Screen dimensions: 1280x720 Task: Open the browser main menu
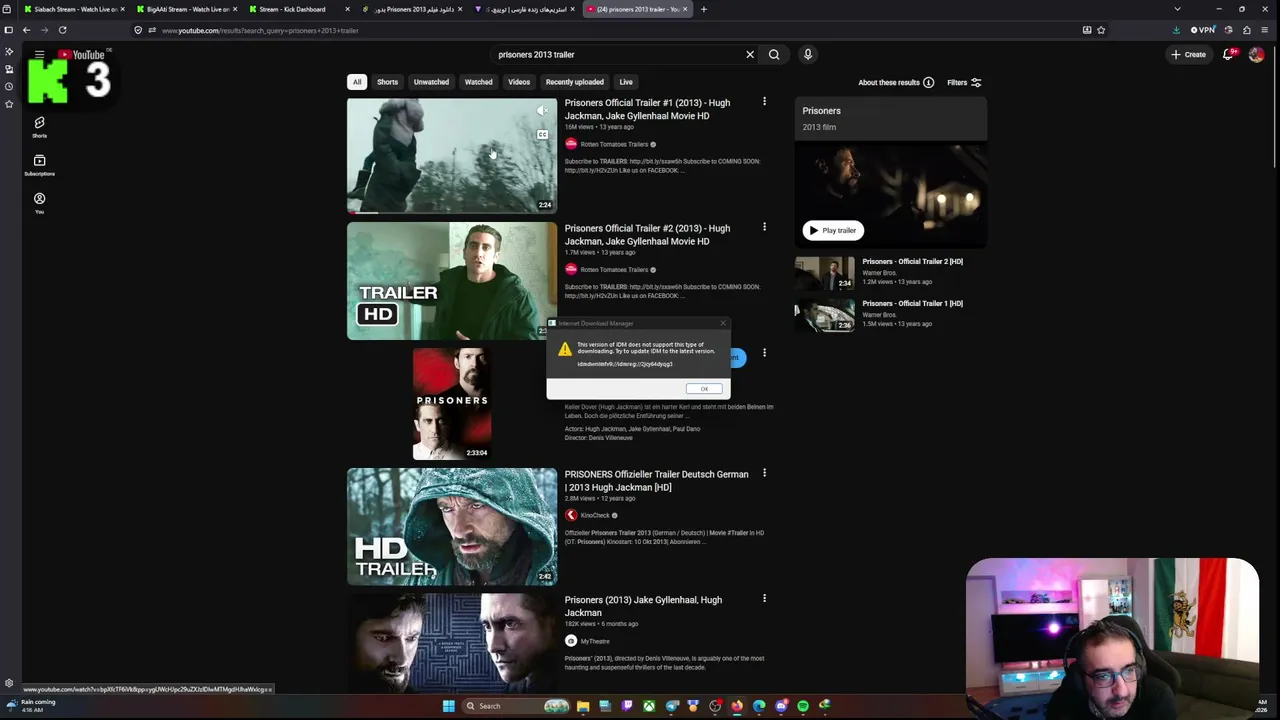click(1265, 30)
